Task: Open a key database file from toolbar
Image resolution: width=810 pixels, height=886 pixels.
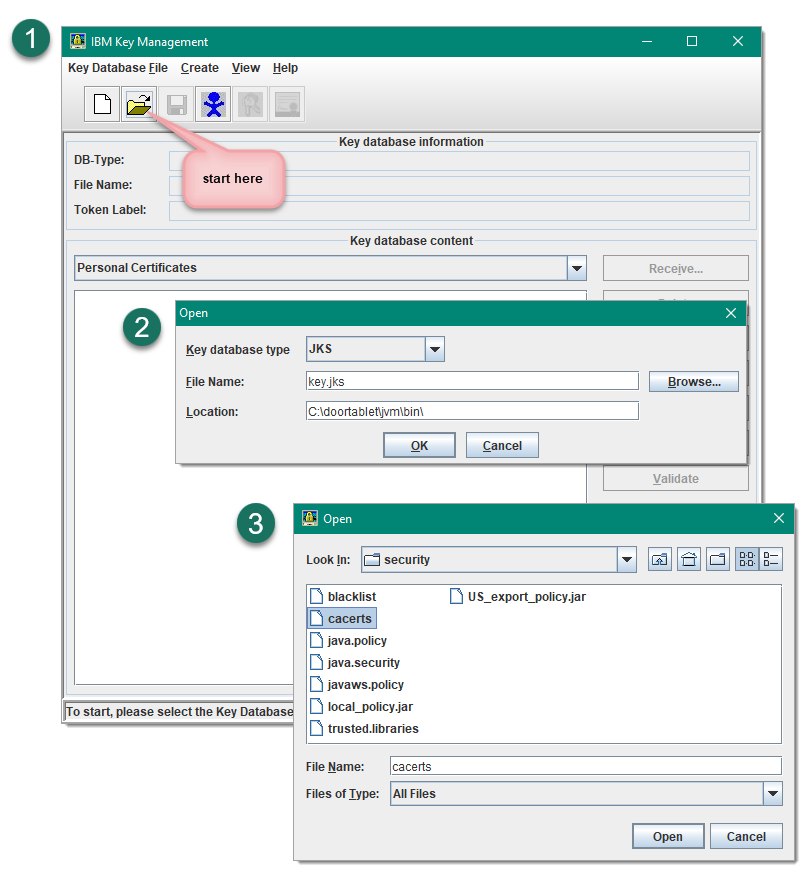Action: 138,104
